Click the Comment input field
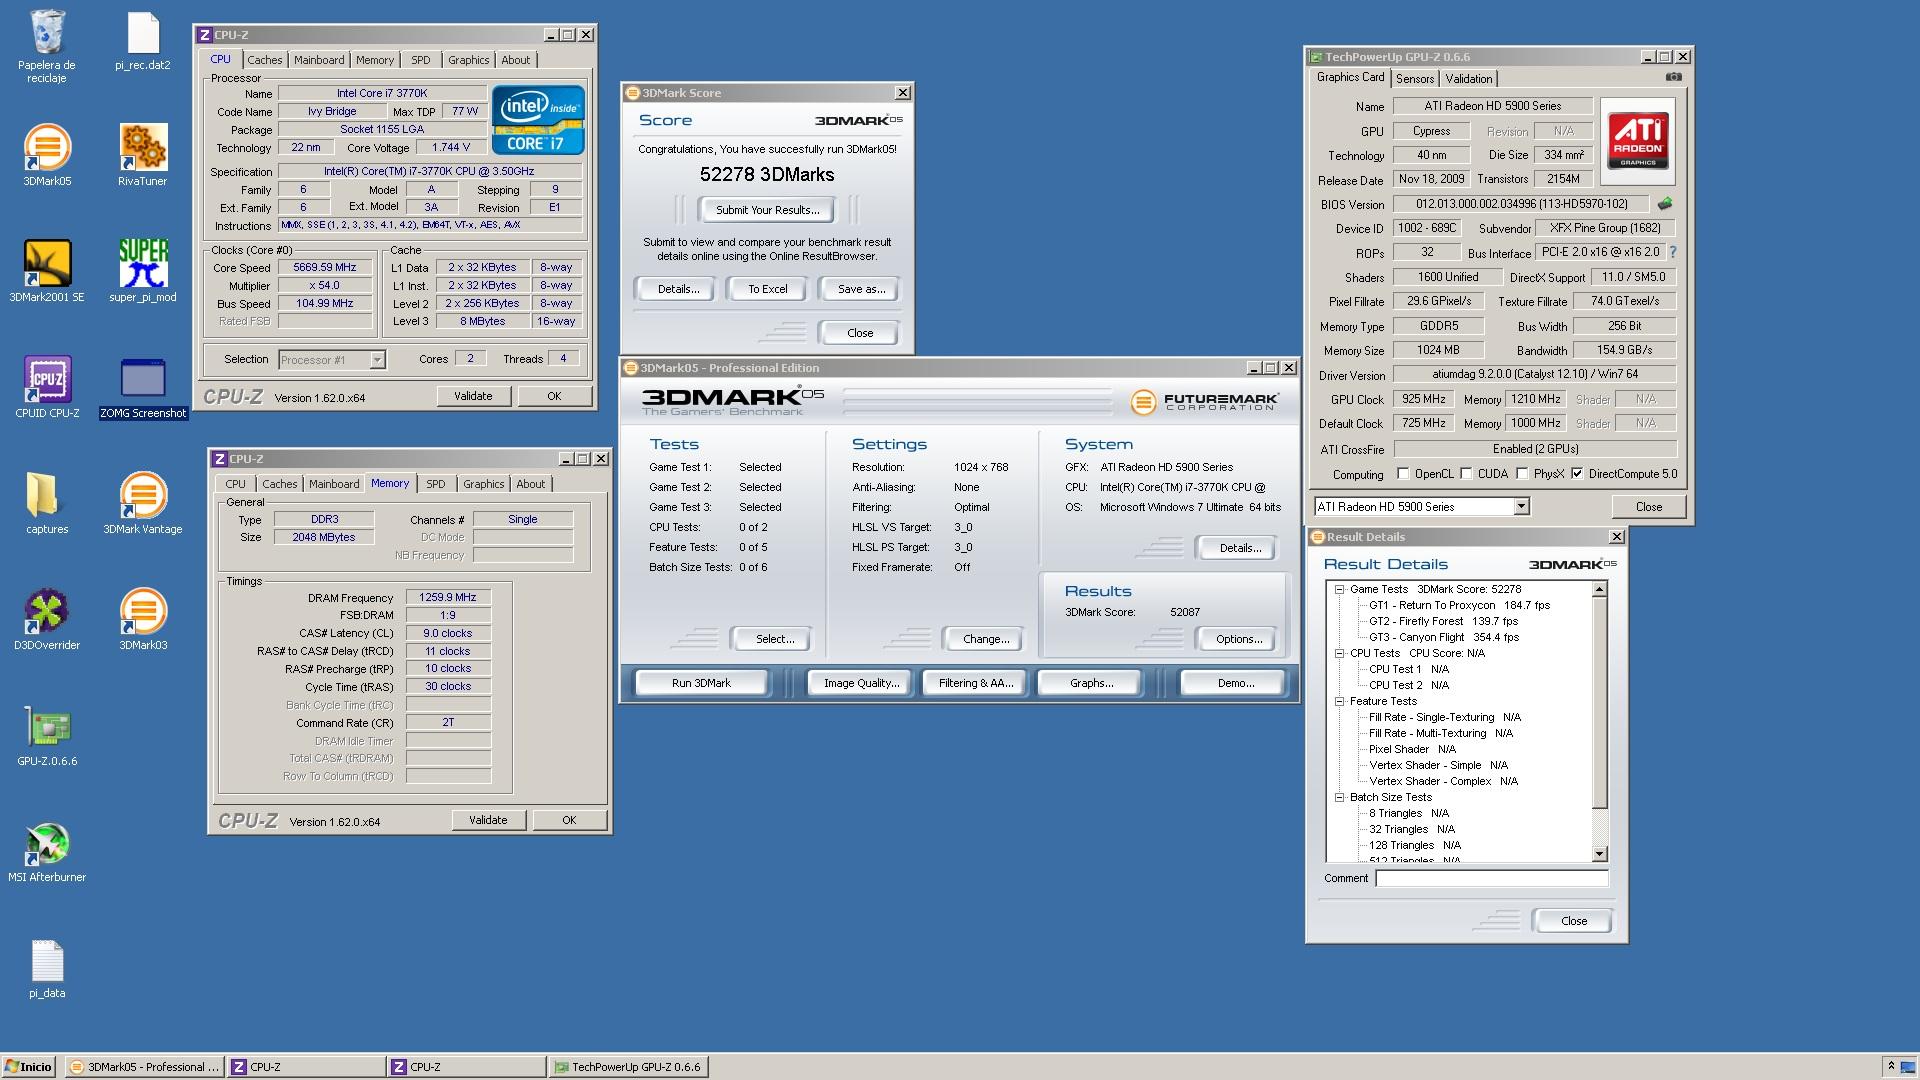The image size is (1920, 1080). click(1492, 878)
